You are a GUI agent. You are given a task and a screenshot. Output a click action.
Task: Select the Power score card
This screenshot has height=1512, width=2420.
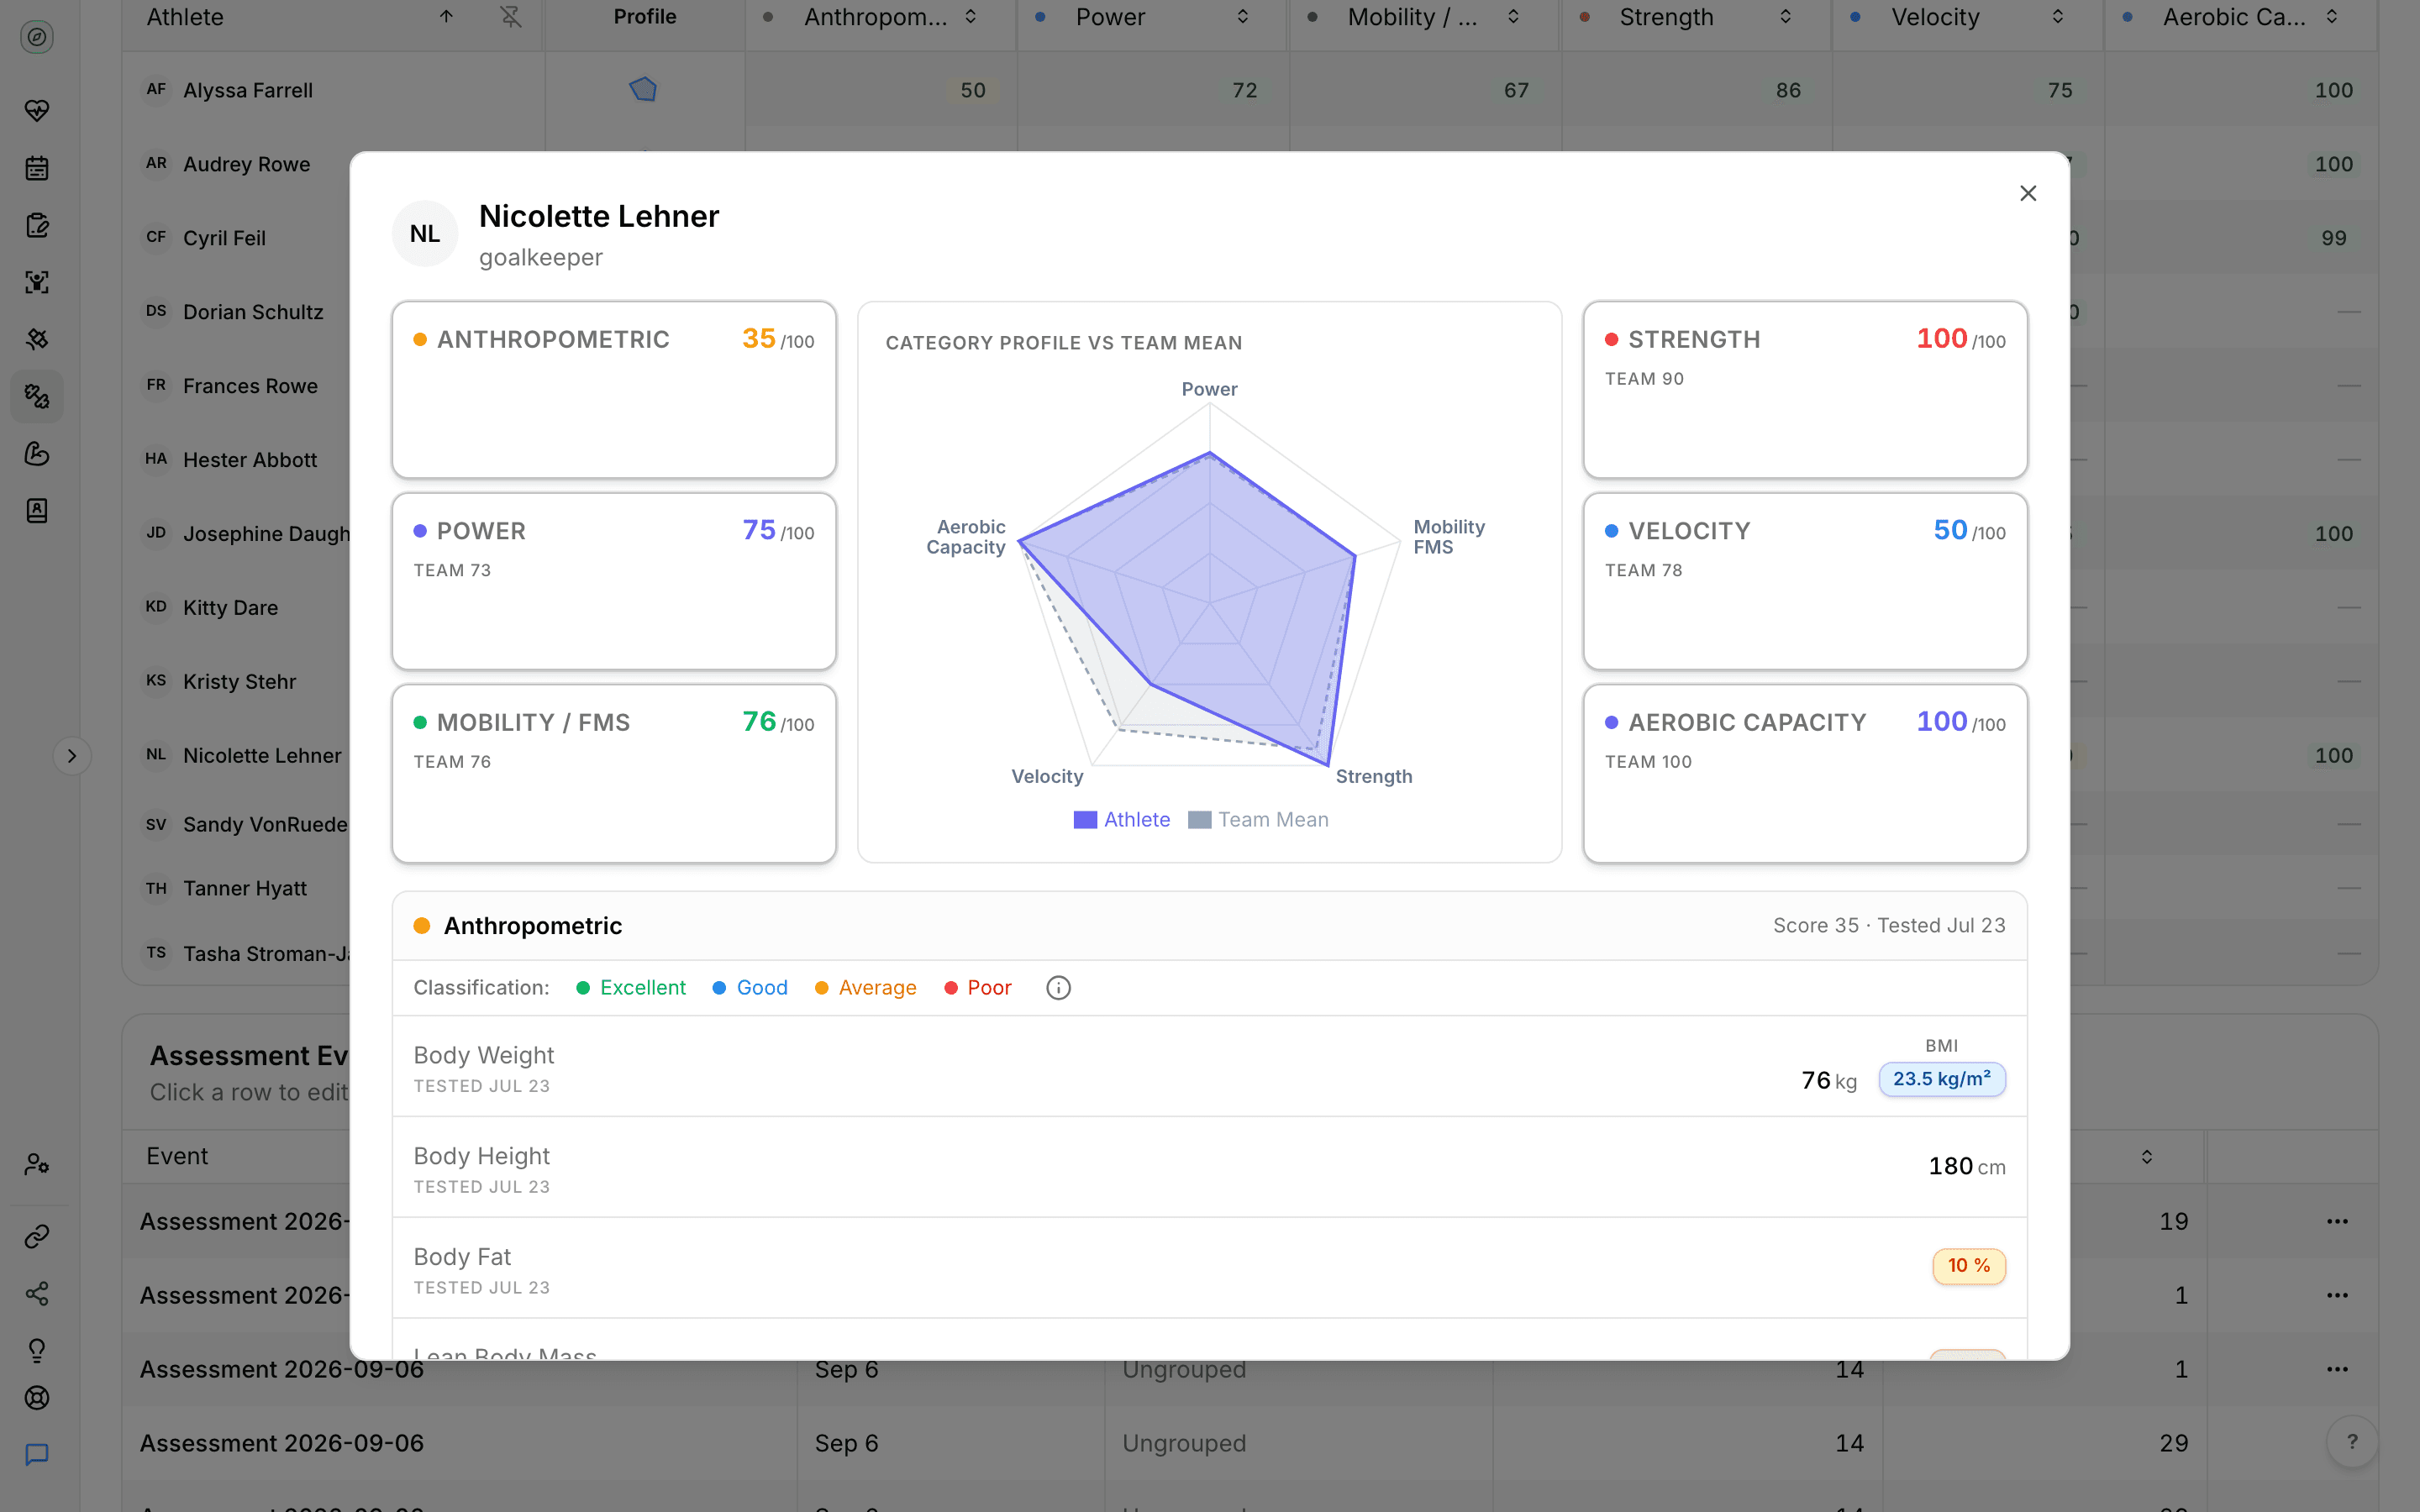pos(614,581)
